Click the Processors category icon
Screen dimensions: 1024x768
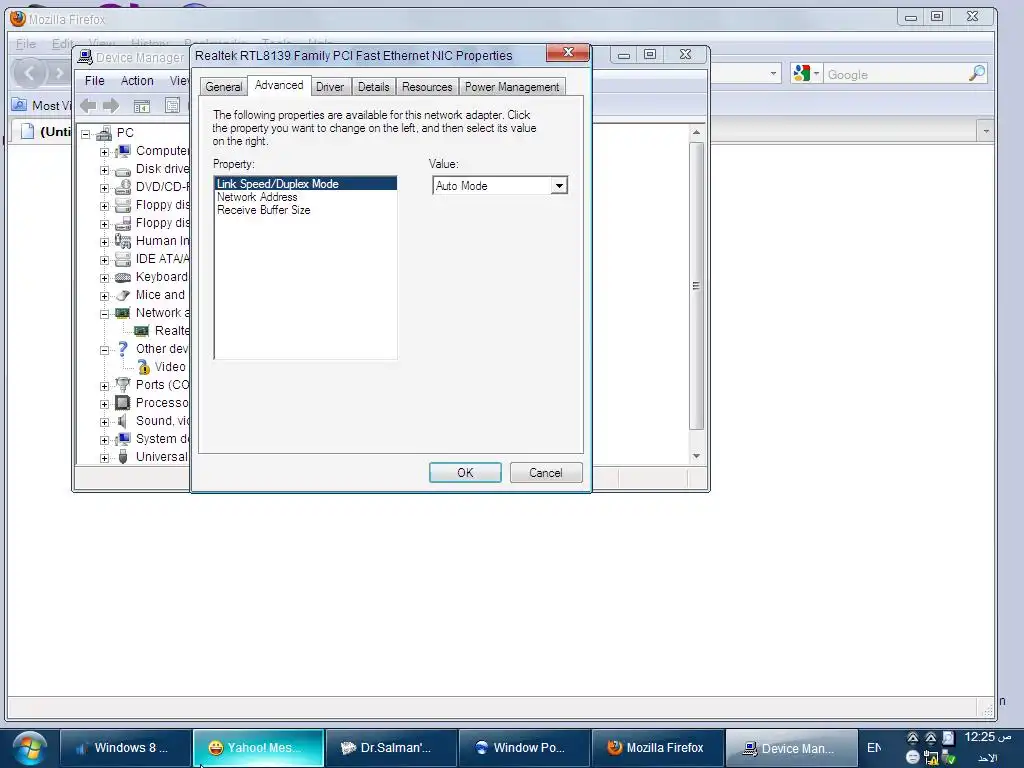(123, 403)
